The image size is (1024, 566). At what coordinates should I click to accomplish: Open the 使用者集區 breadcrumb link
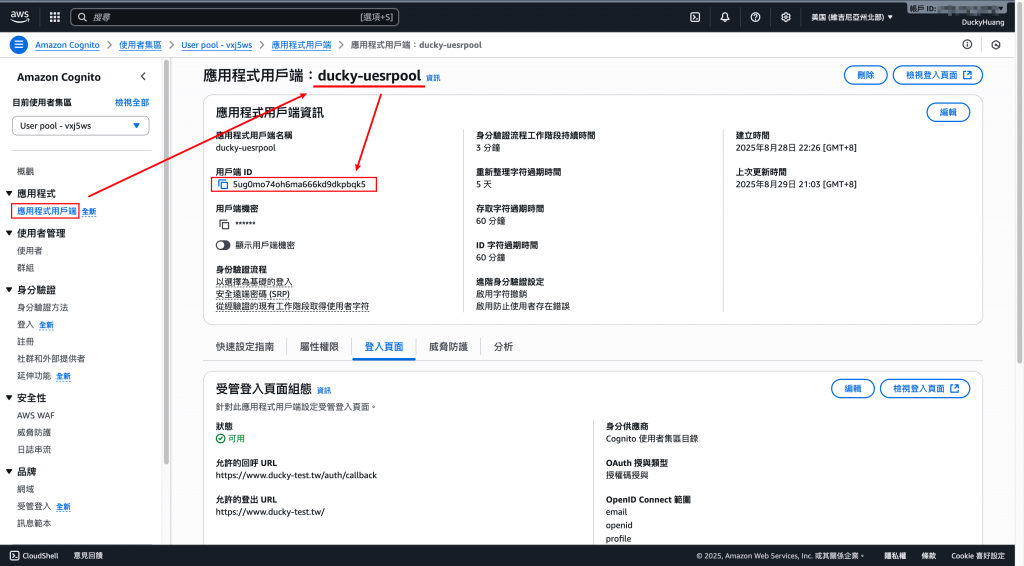point(140,45)
